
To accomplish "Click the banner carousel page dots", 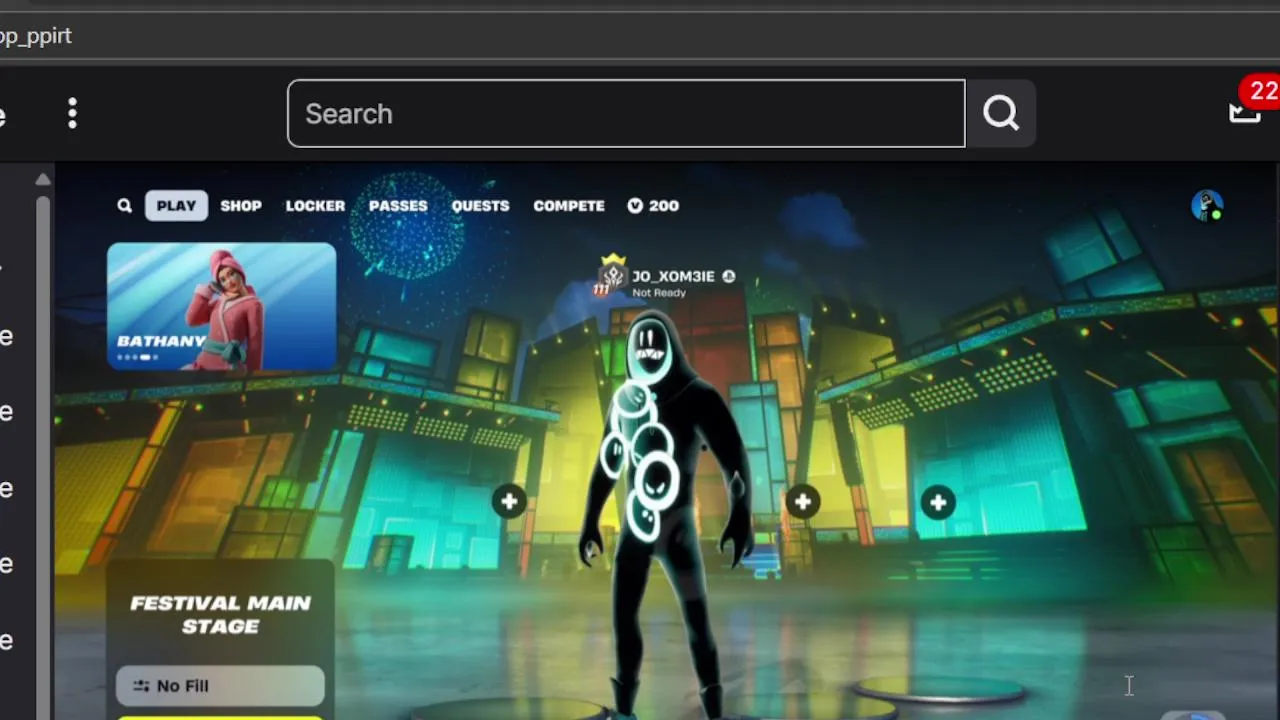I will [138, 357].
